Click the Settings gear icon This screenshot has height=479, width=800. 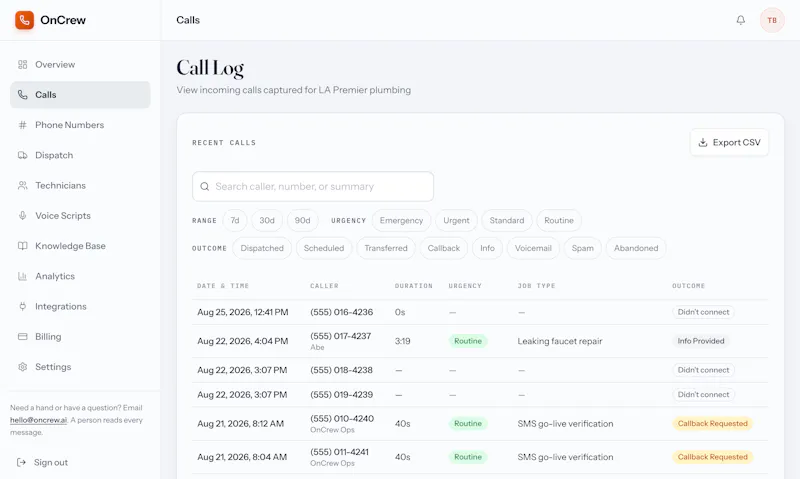(x=22, y=367)
